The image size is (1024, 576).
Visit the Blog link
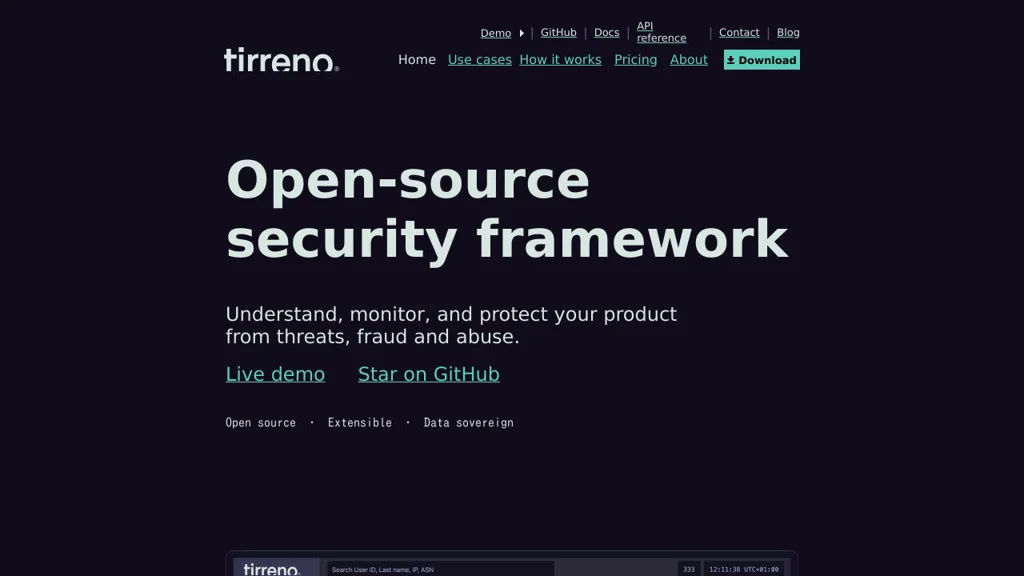(x=788, y=33)
